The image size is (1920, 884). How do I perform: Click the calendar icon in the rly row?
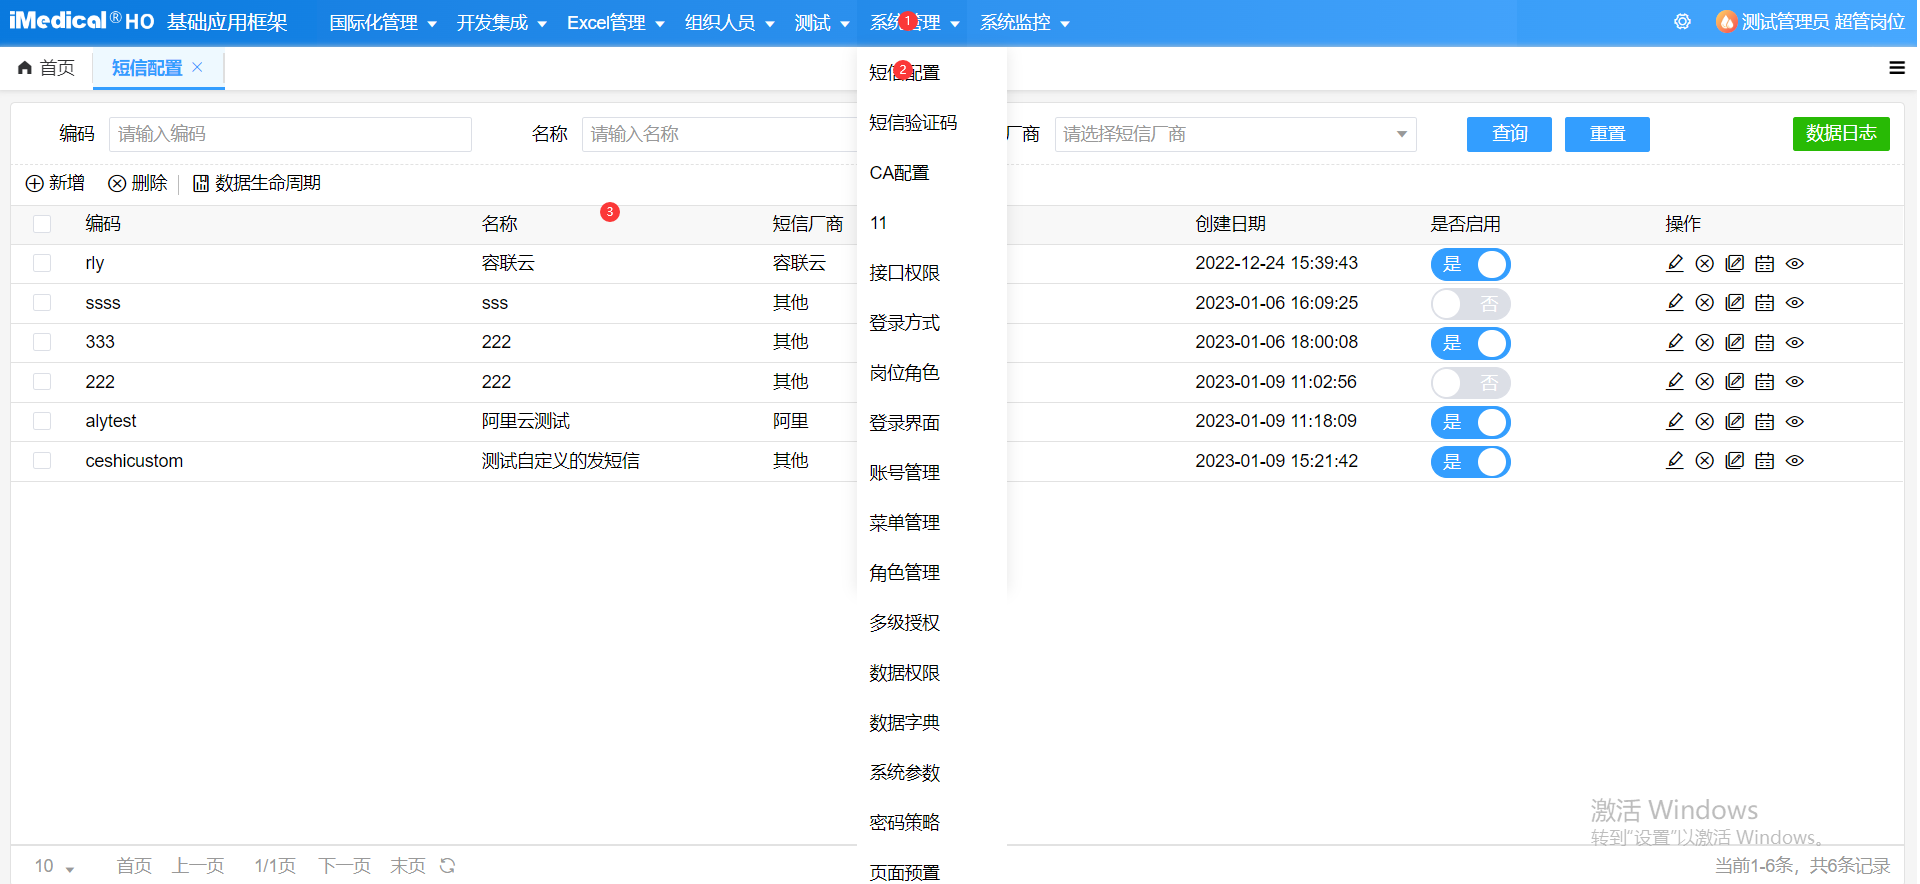click(x=1765, y=264)
